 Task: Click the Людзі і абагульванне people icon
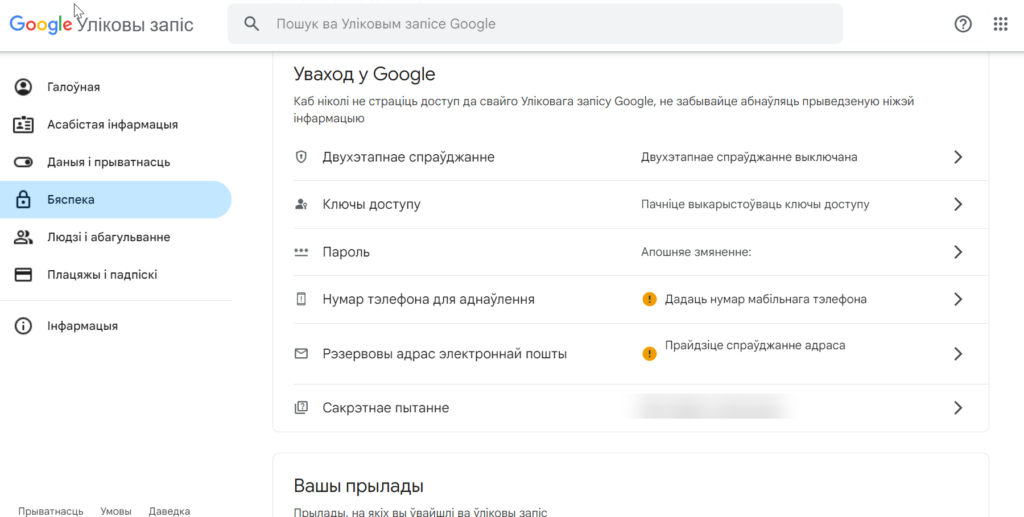24,237
